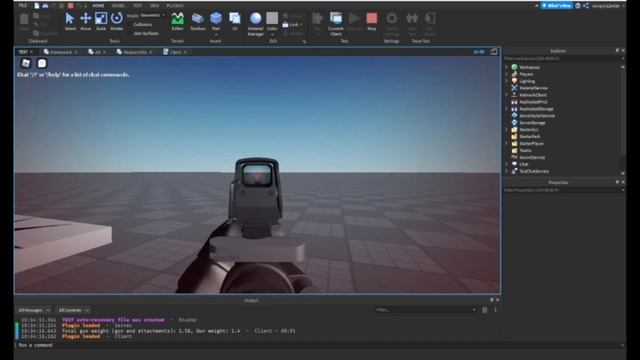
Task: Open the UI insert tool
Action: 235,21
